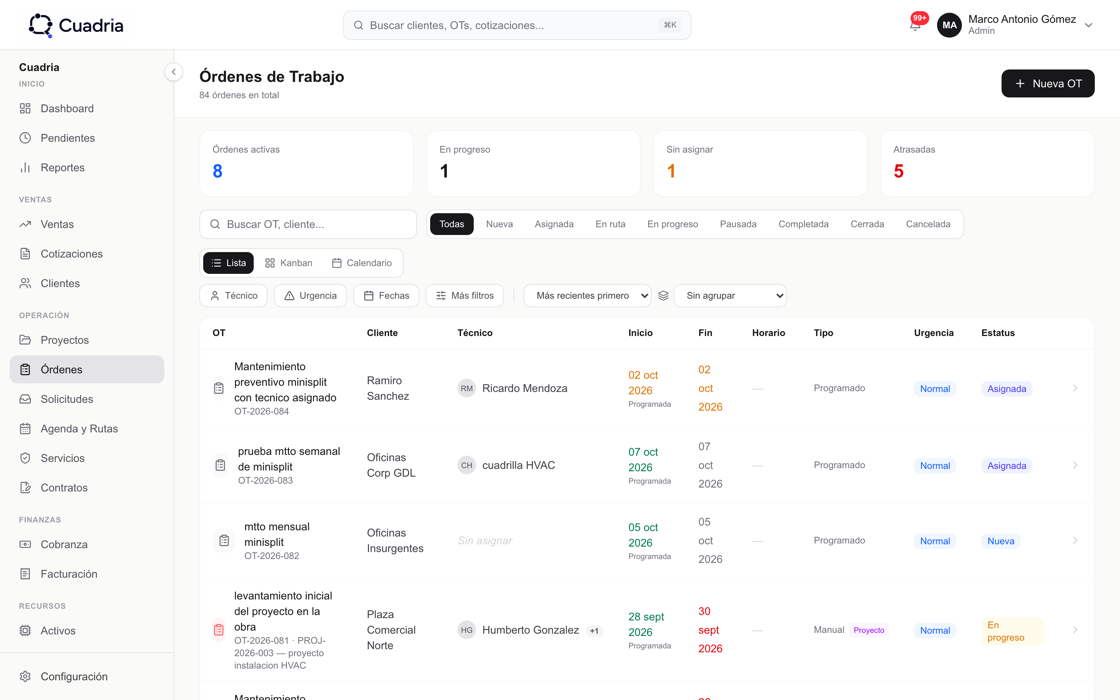Open the notifications bell
The width and height of the screenshot is (1120, 700).
(x=915, y=25)
